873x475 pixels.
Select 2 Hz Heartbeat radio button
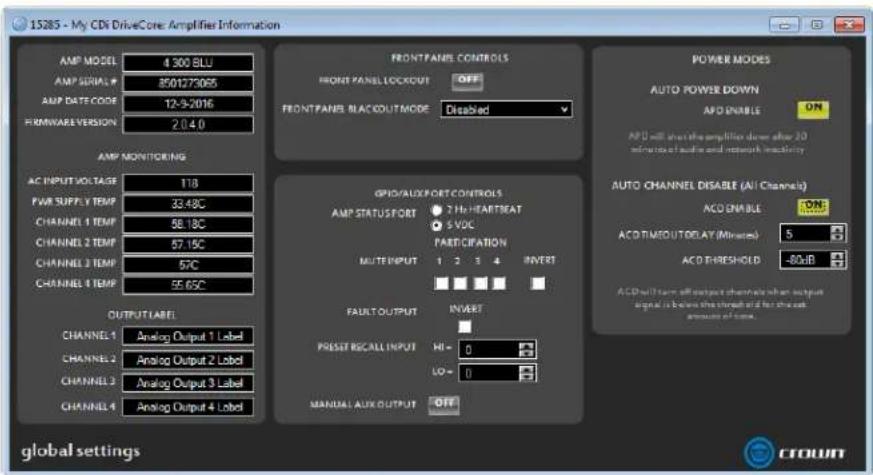pyautogui.click(x=437, y=210)
